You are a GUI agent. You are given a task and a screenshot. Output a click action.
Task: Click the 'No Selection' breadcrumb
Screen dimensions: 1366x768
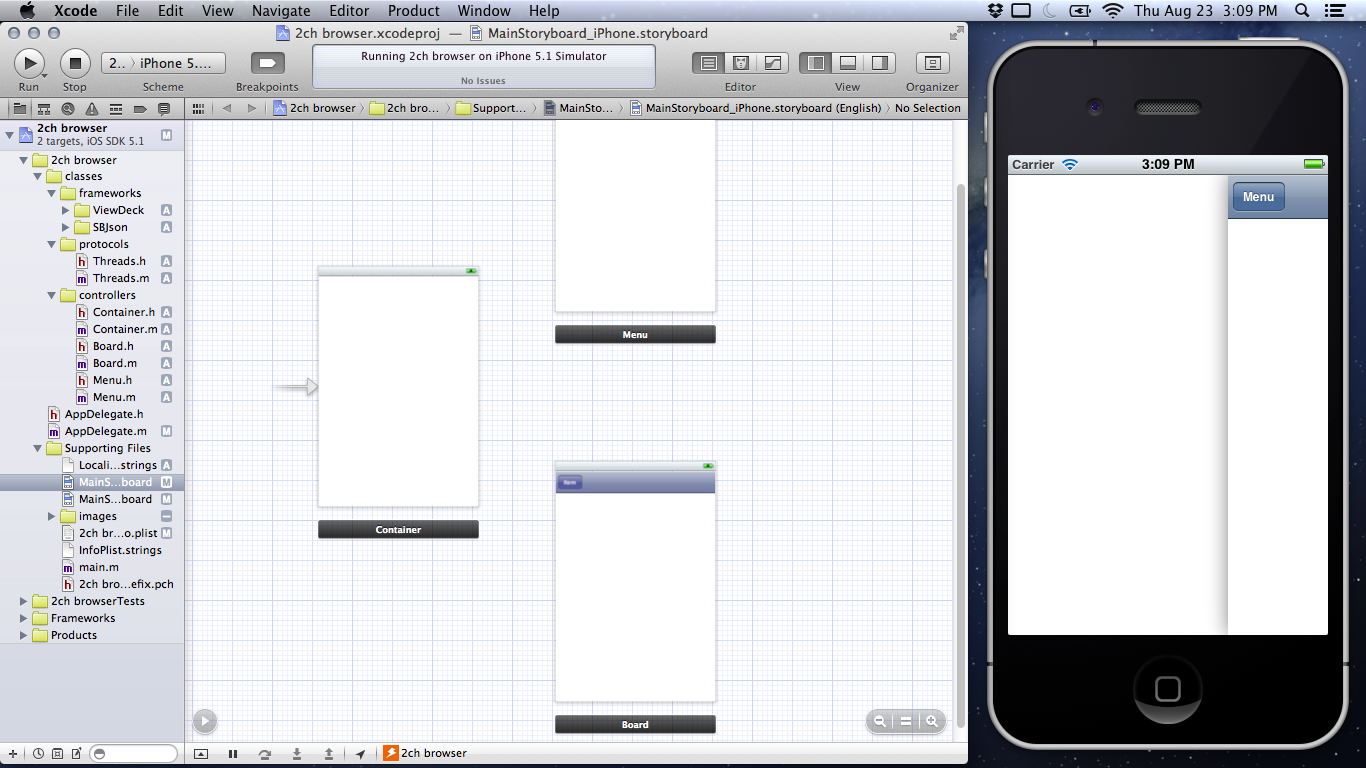pos(927,108)
